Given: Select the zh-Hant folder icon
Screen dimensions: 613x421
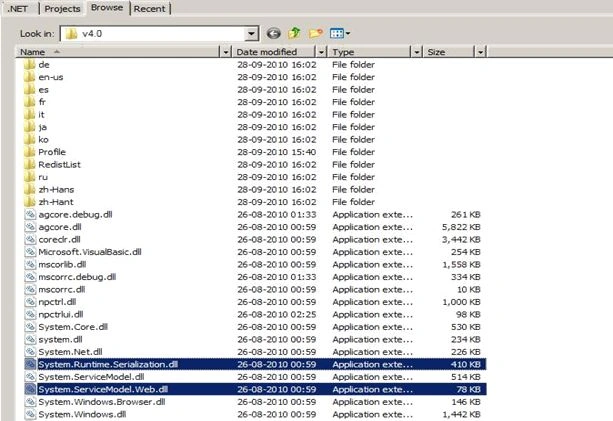Looking at the screenshot, I should point(30,202).
